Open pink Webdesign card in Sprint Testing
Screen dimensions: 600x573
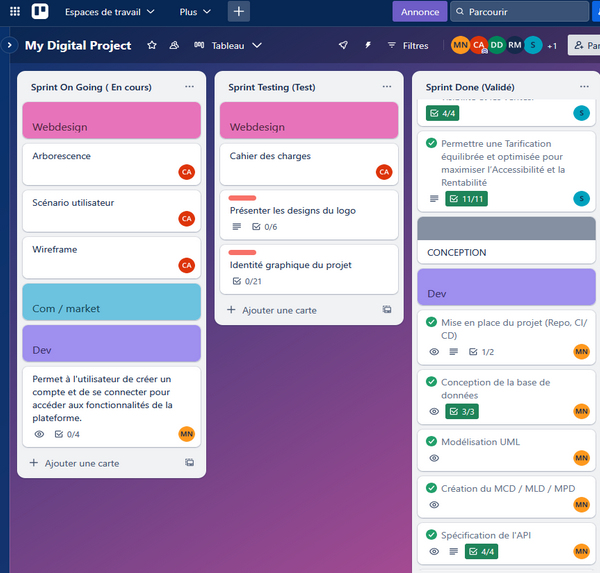point(309,120)
